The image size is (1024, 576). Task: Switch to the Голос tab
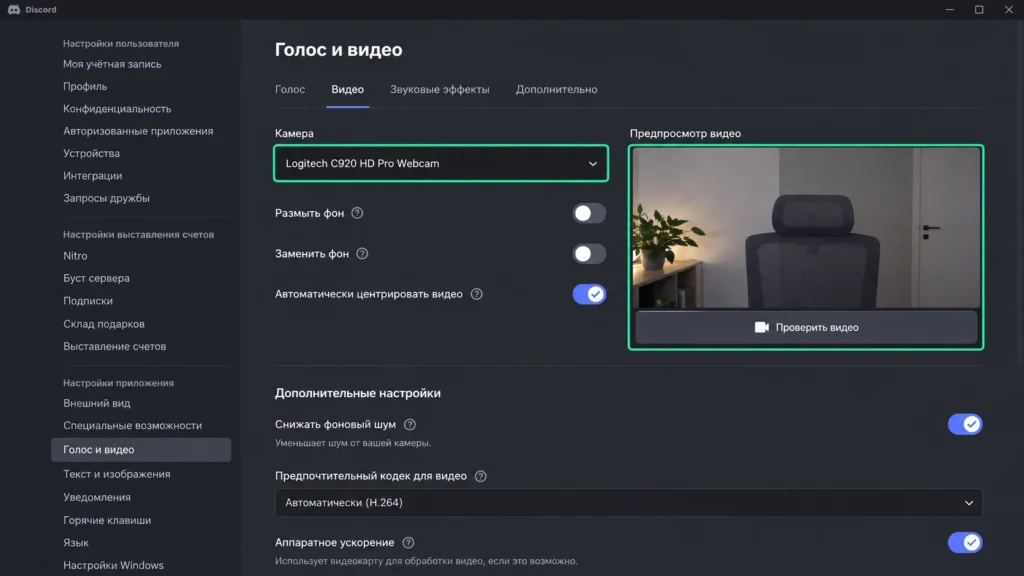coord(290,89)
